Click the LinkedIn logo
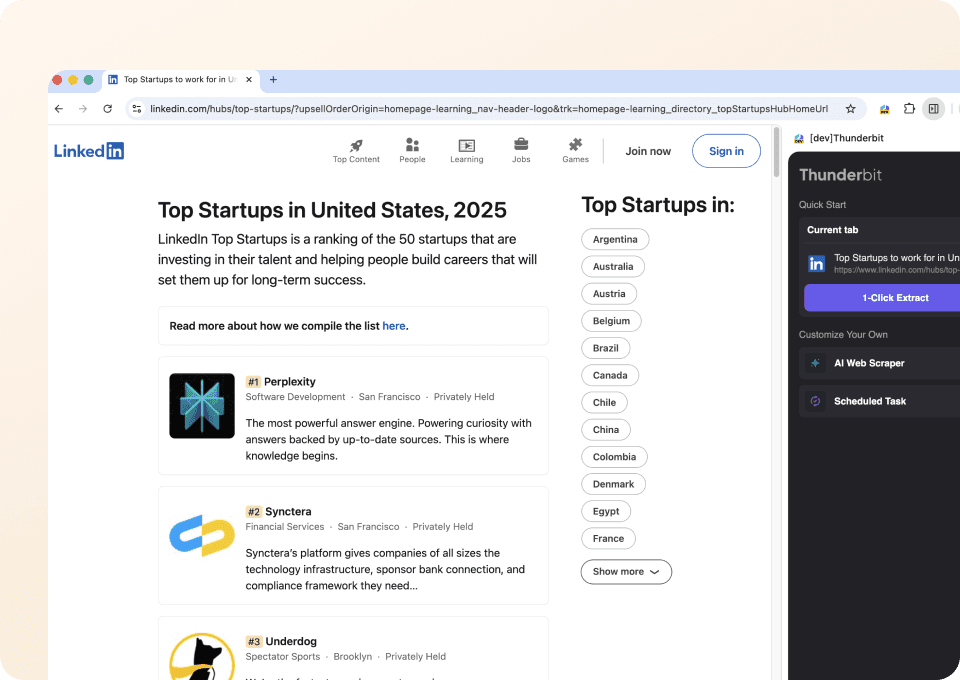Screen dimensions: 960x680 click(x=89, y=151)
